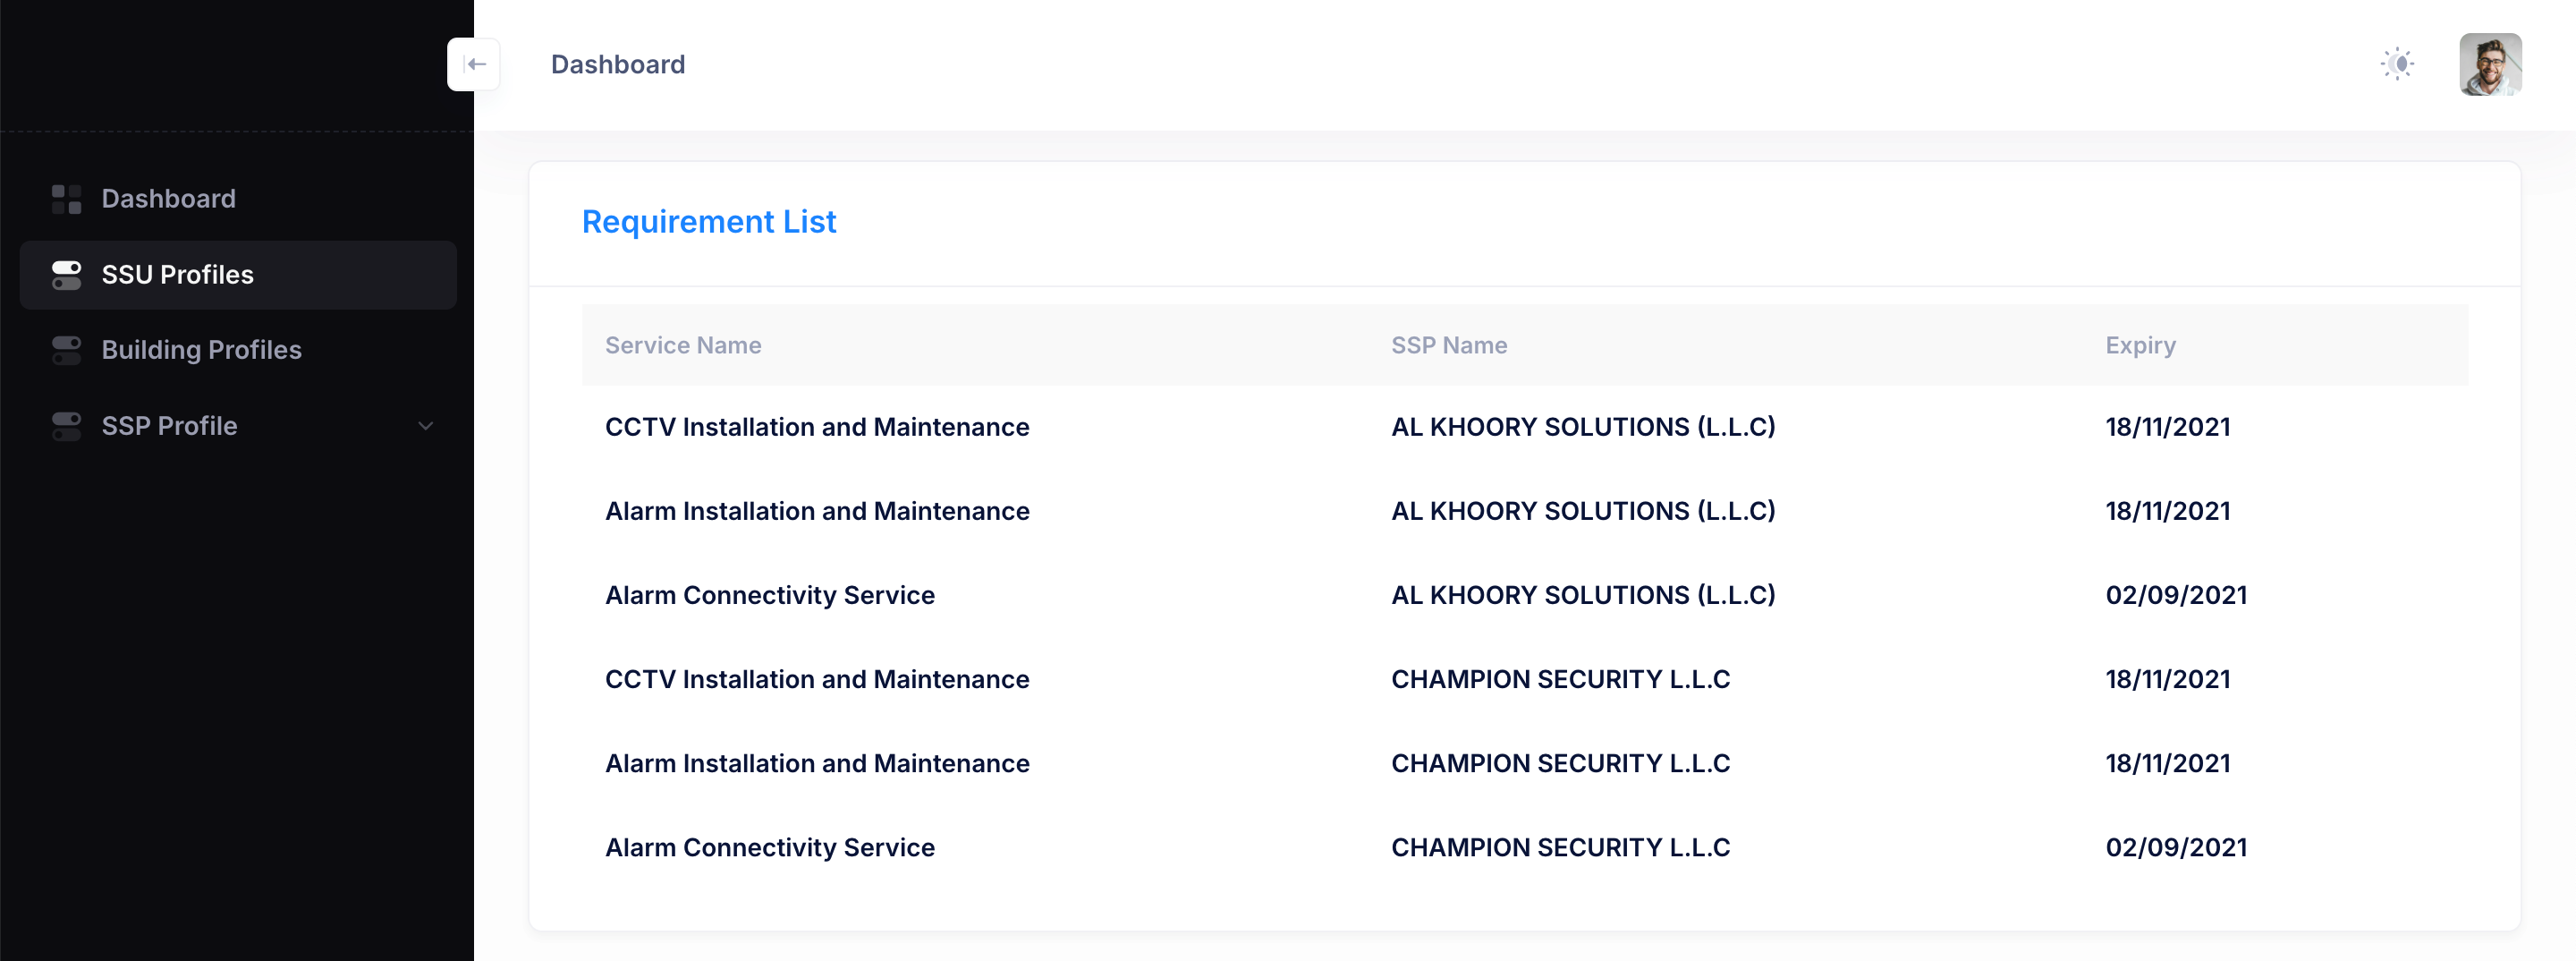Image resolution: width=2576 pixels, height=961 pixels.
Task: Toggle light mode with the brightness control
Action: pos(2398,63)
